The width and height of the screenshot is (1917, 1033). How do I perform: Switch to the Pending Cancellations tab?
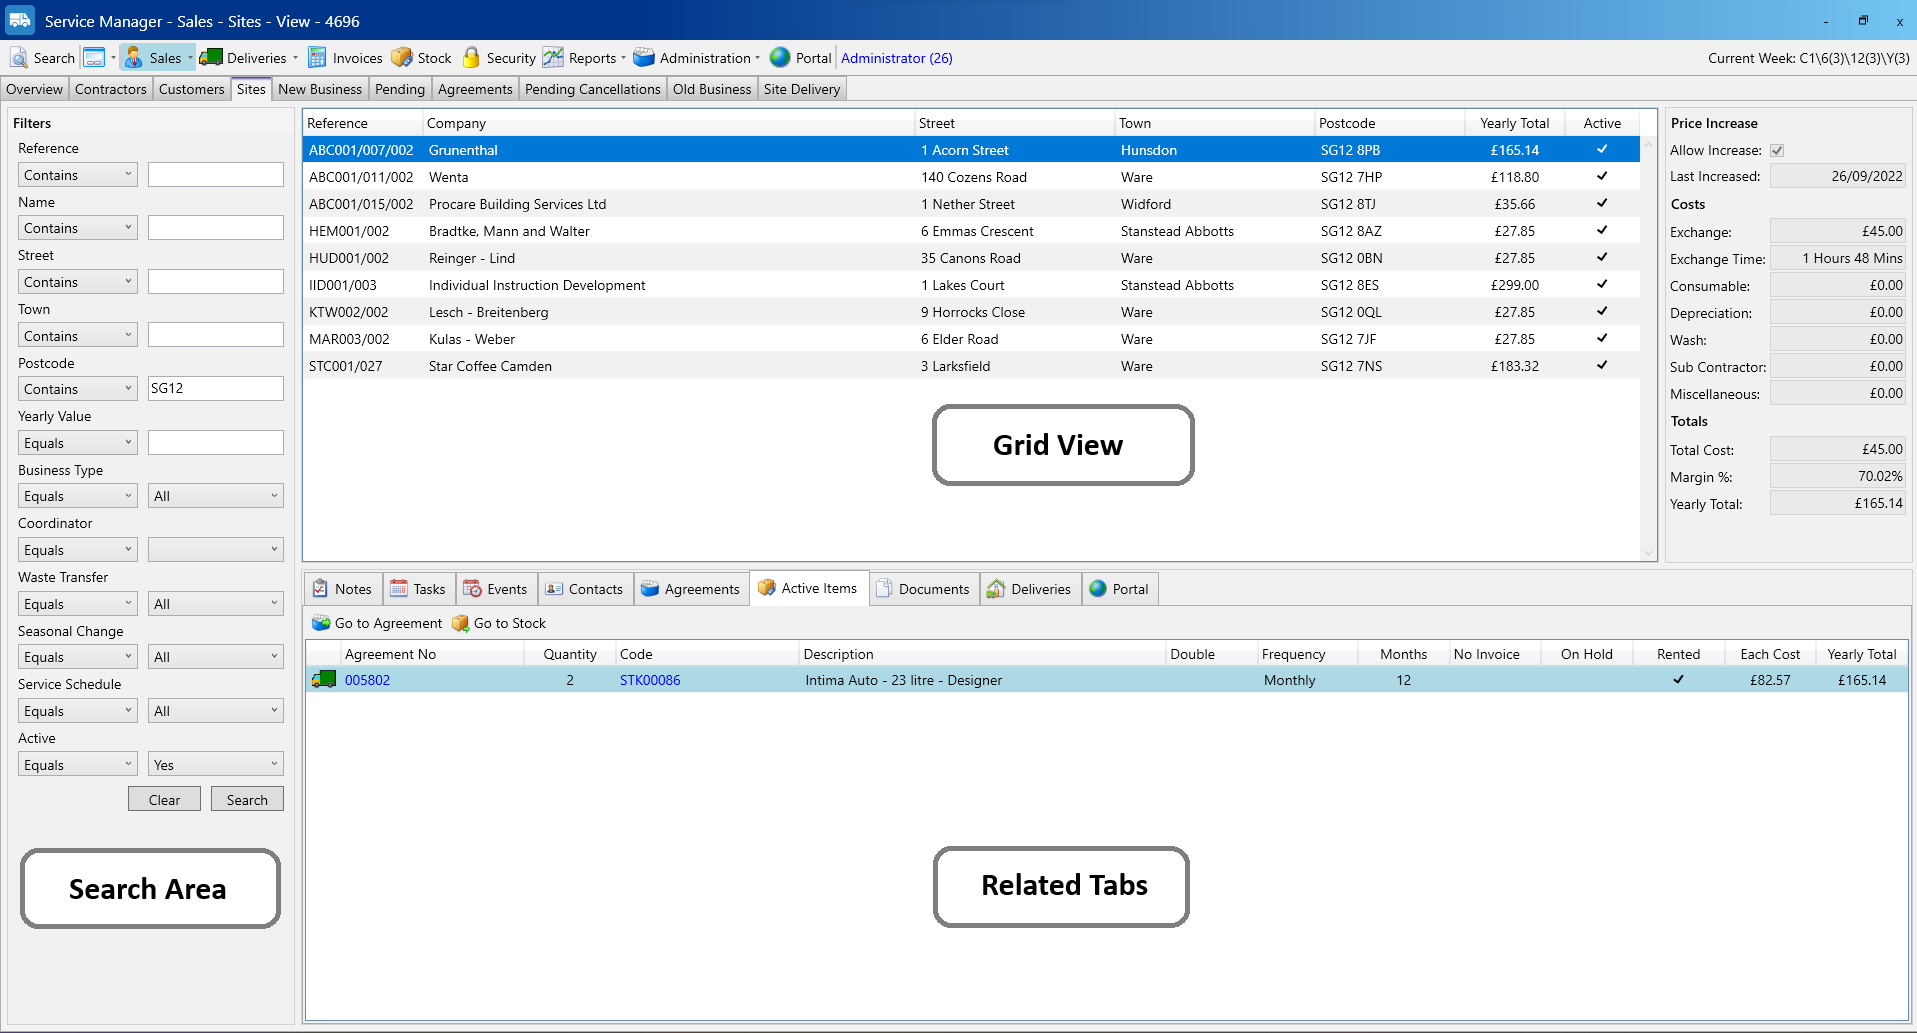pos(592,89)
